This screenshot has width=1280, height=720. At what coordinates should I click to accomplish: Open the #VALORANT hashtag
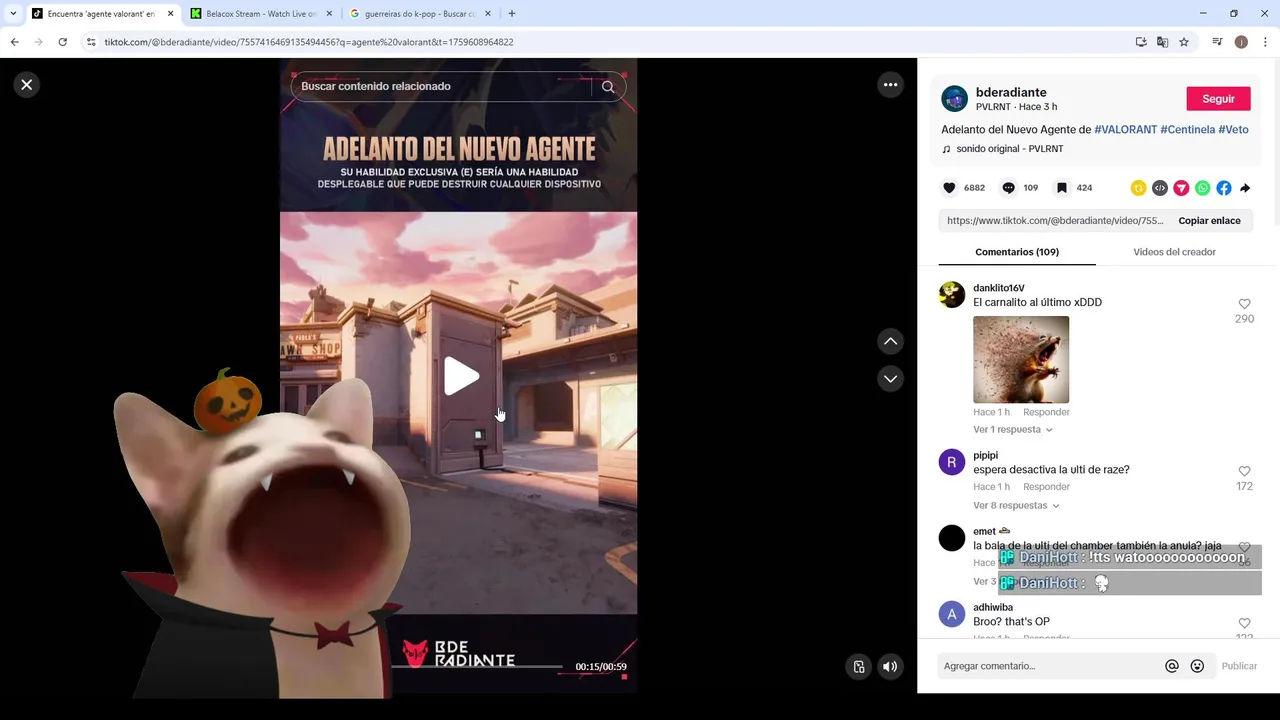point(1125,130)
